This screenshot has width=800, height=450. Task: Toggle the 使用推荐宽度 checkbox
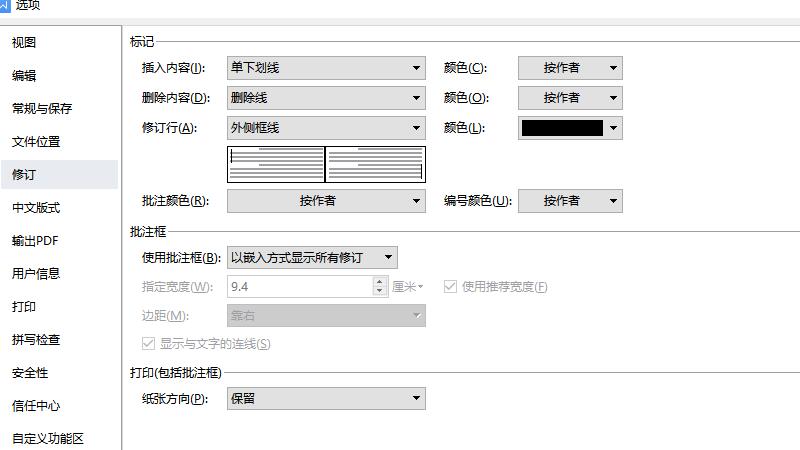(450, 287)
